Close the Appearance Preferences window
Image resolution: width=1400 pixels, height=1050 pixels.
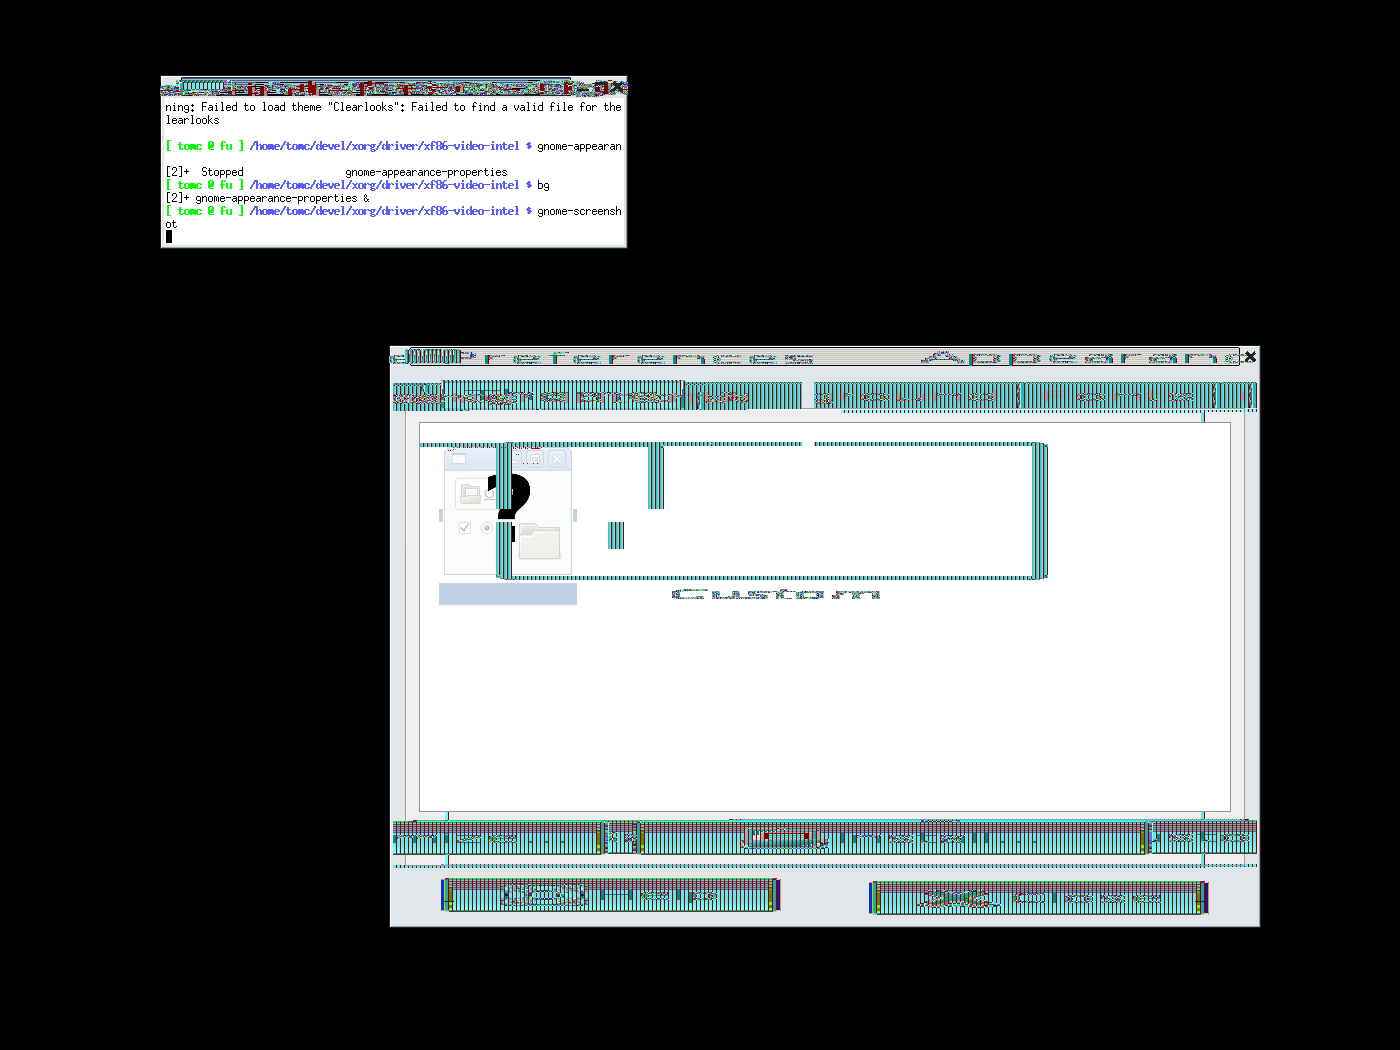click(1250, 356)
